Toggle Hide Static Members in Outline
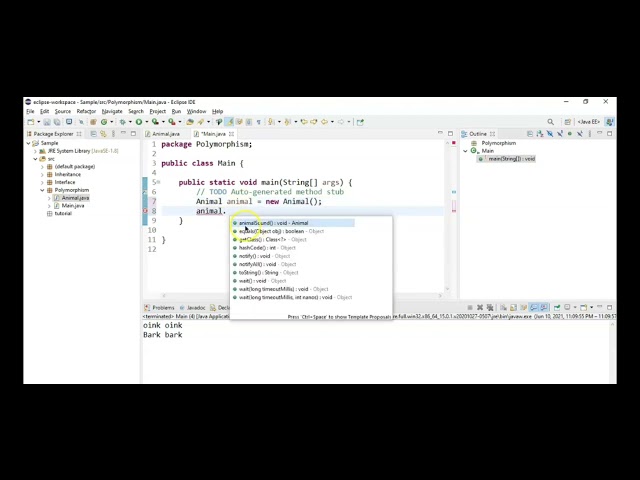This screenshot has width=640, height=480. pyautogui.click(x=560, y=133)
